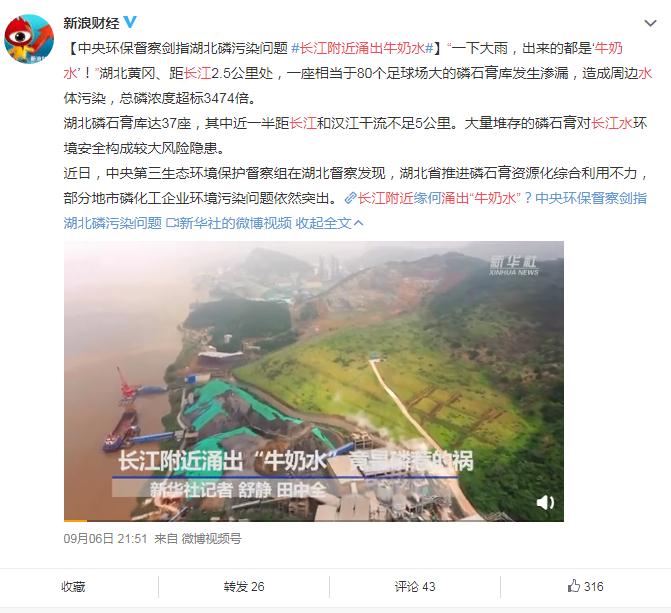This screenshot has height=613, width=671.
Task: Click the blue verified V badge
Action: tap(130, 22)
